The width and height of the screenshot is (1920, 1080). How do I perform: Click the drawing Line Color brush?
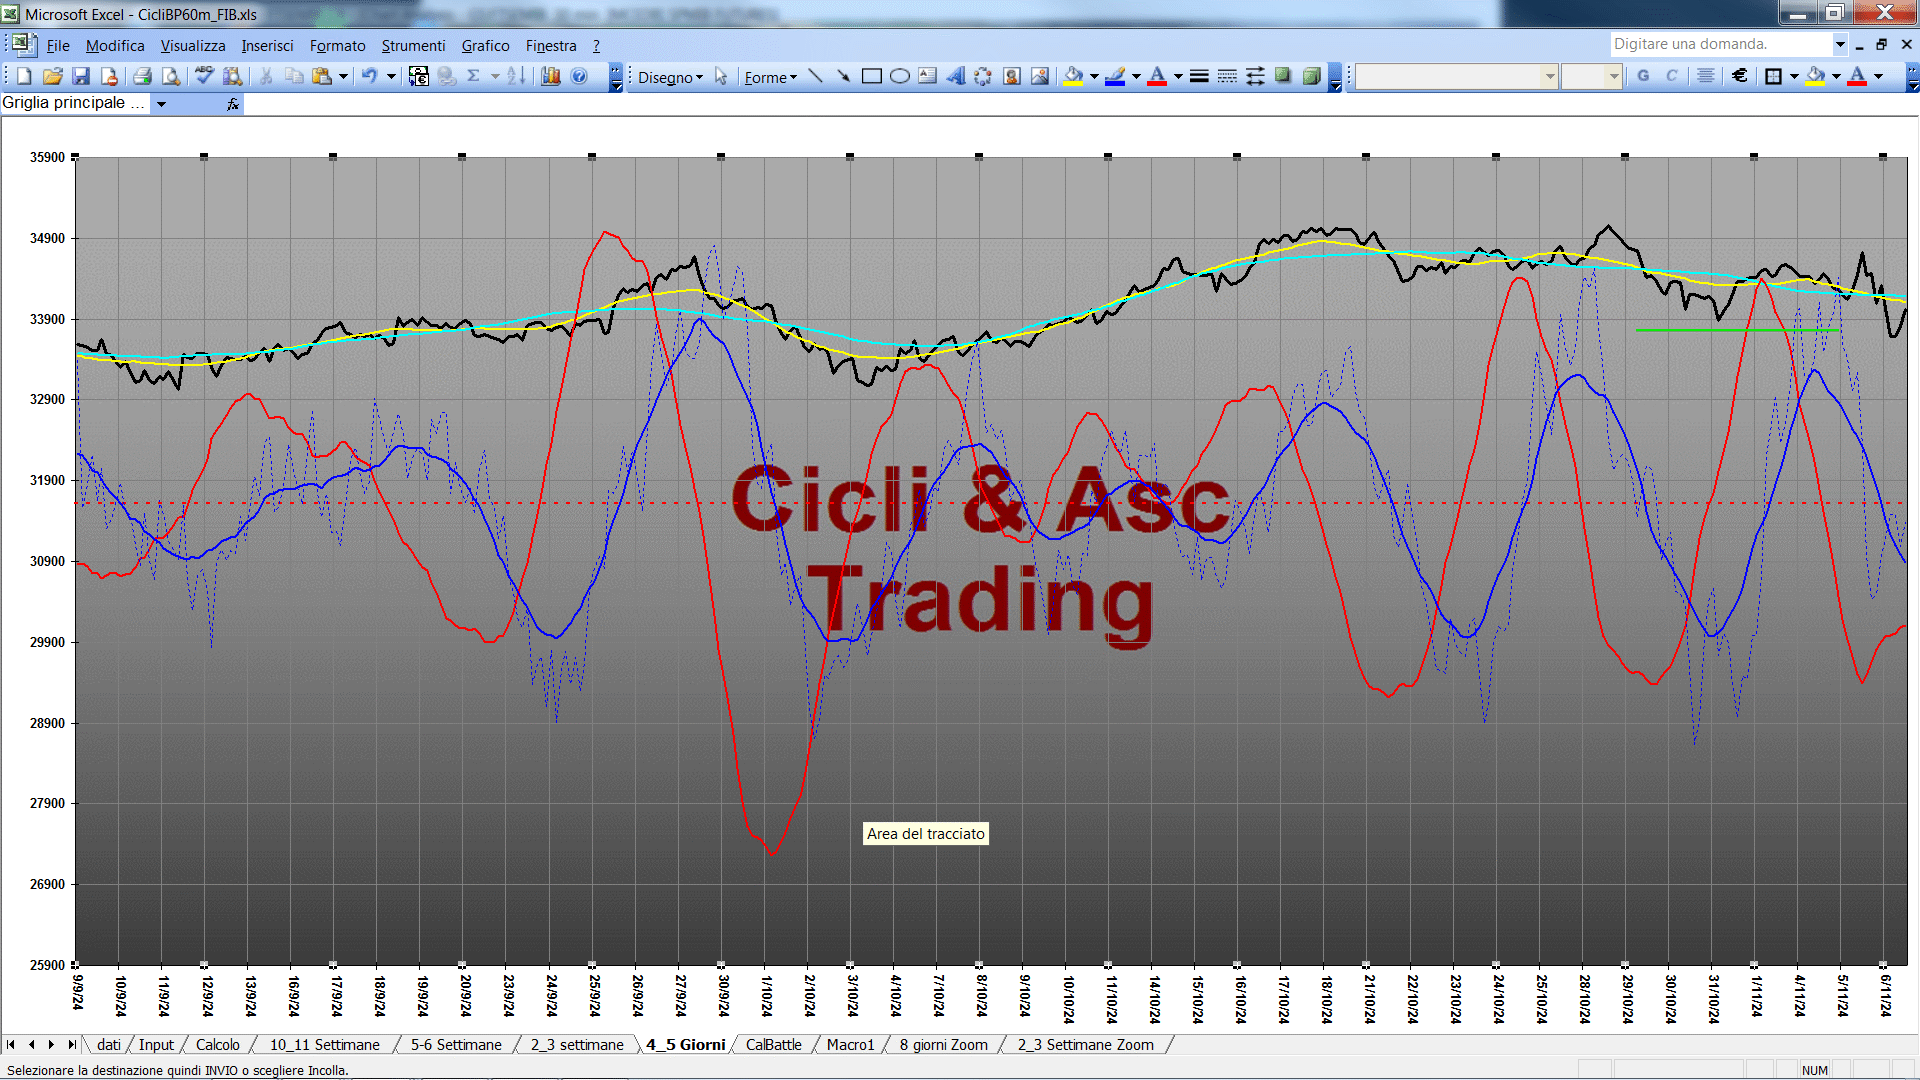click(x=1115, y=76)
